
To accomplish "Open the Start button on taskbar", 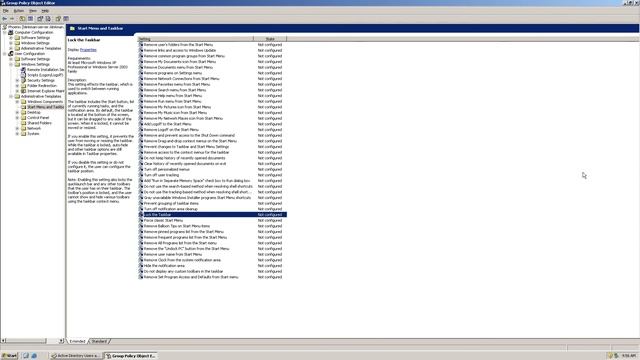I will coord(9,356).
